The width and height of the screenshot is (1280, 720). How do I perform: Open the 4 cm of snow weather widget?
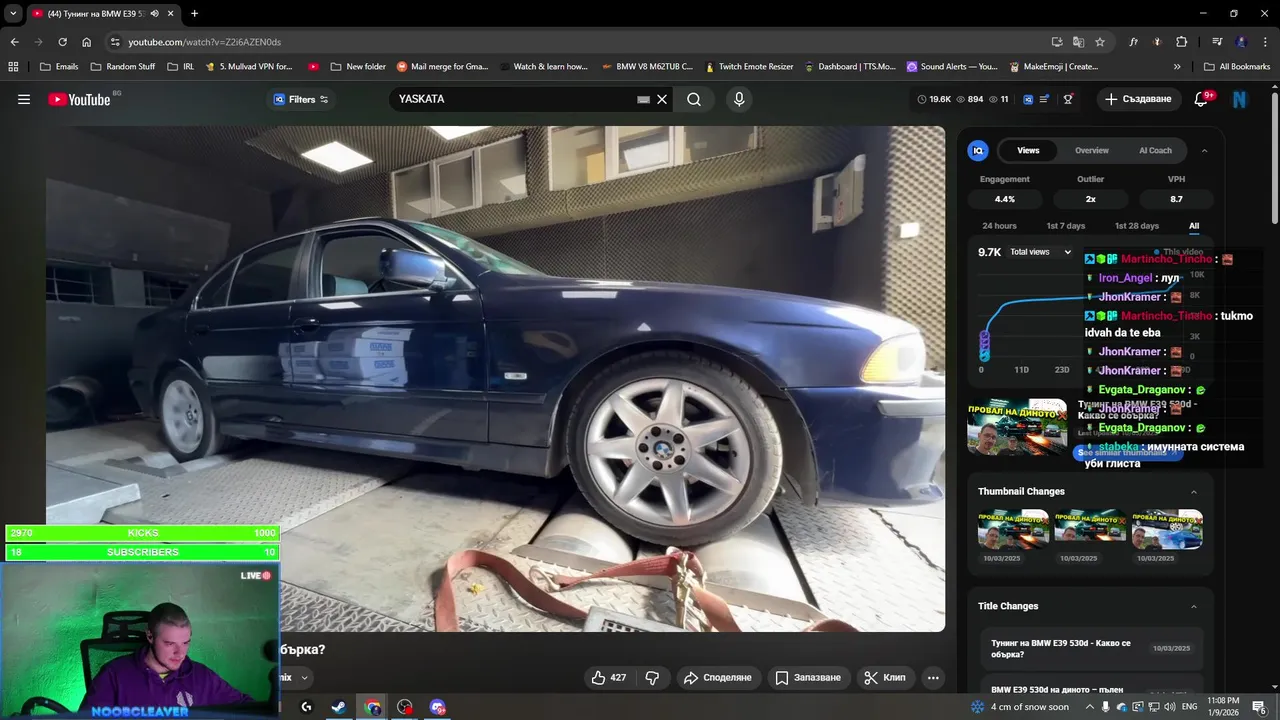tap(1020, 707)
